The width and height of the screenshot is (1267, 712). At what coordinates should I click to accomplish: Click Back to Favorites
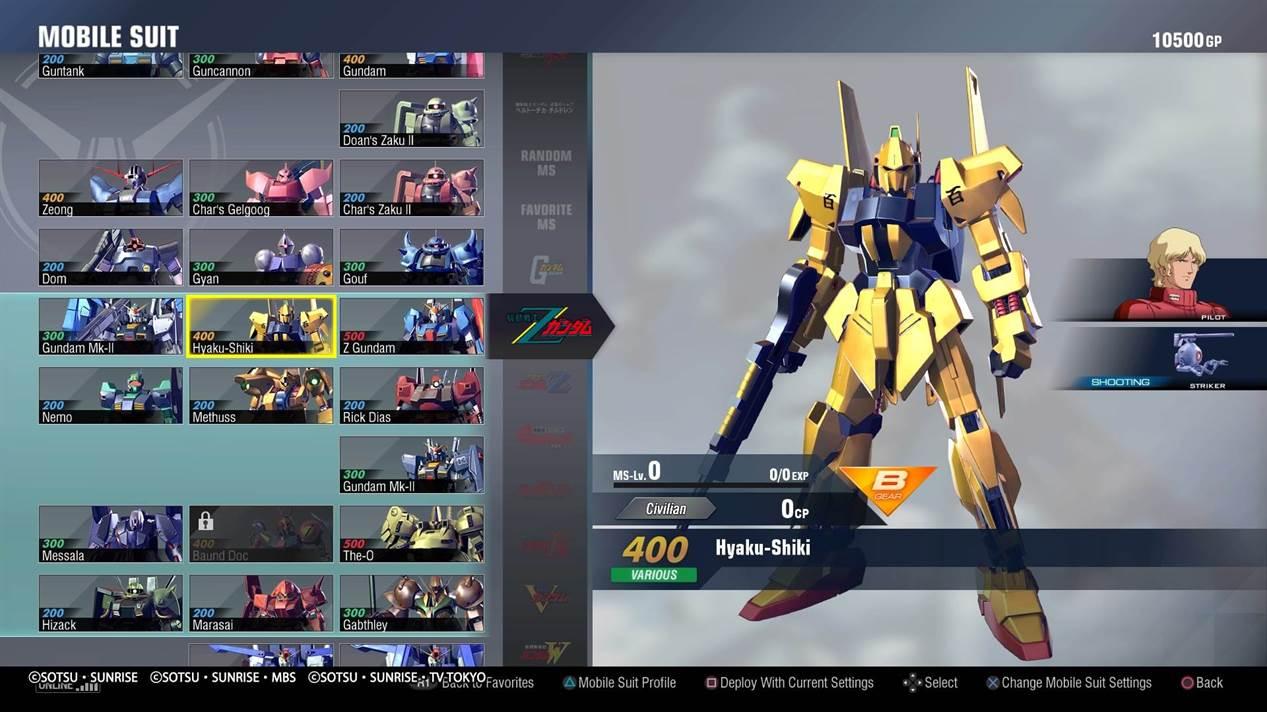point(487,683)
